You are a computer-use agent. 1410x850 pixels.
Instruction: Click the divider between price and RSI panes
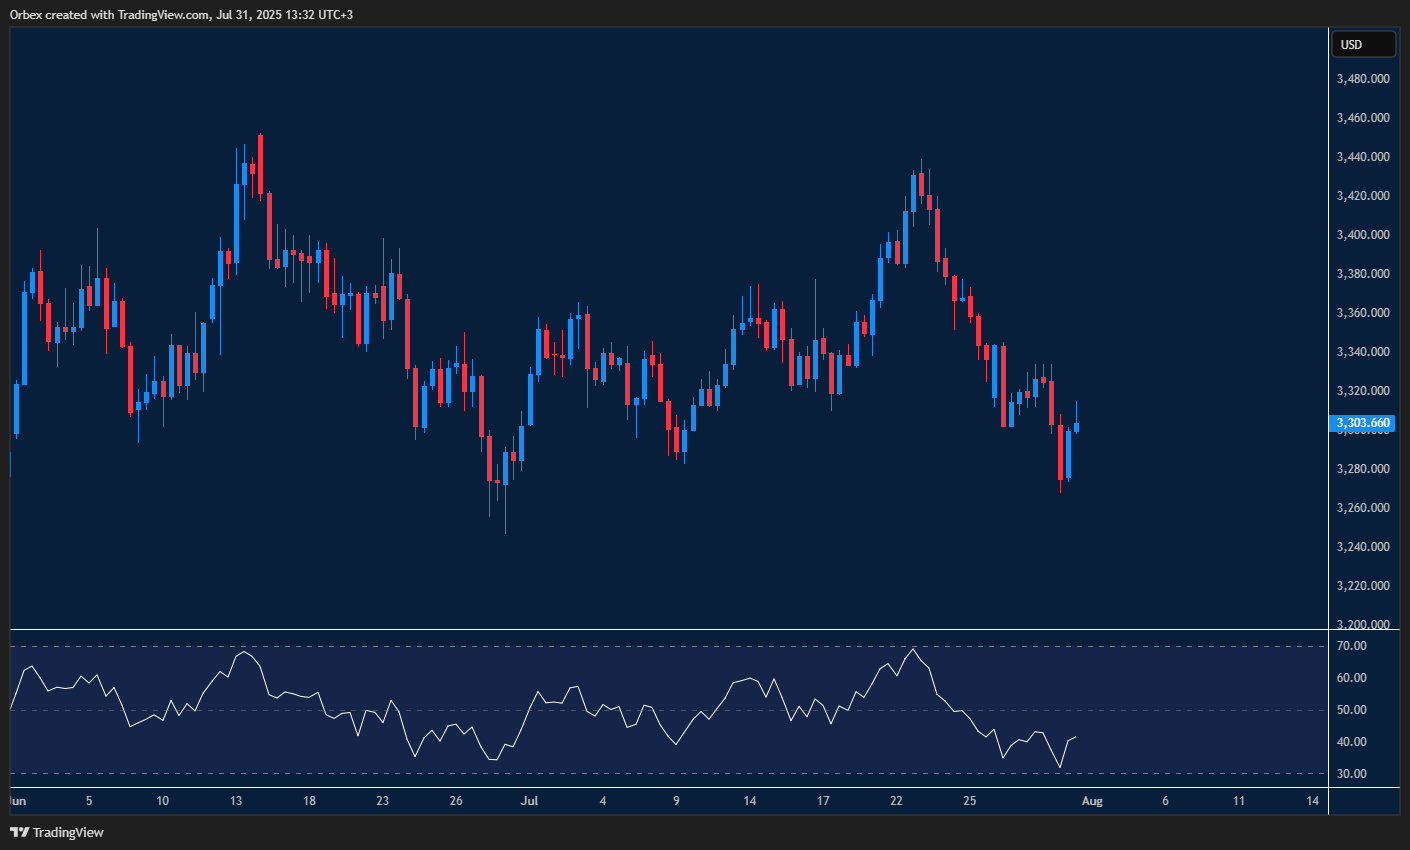click(660, 629)
